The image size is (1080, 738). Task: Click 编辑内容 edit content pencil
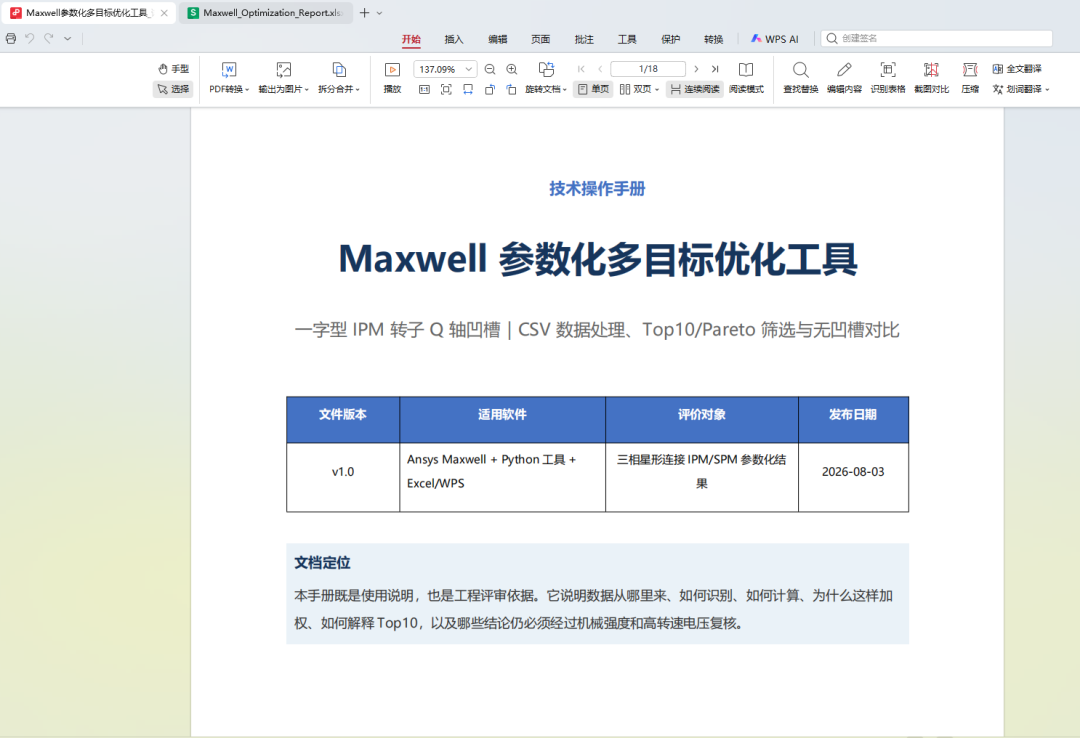pyautogui.click(x=844, y=77)
